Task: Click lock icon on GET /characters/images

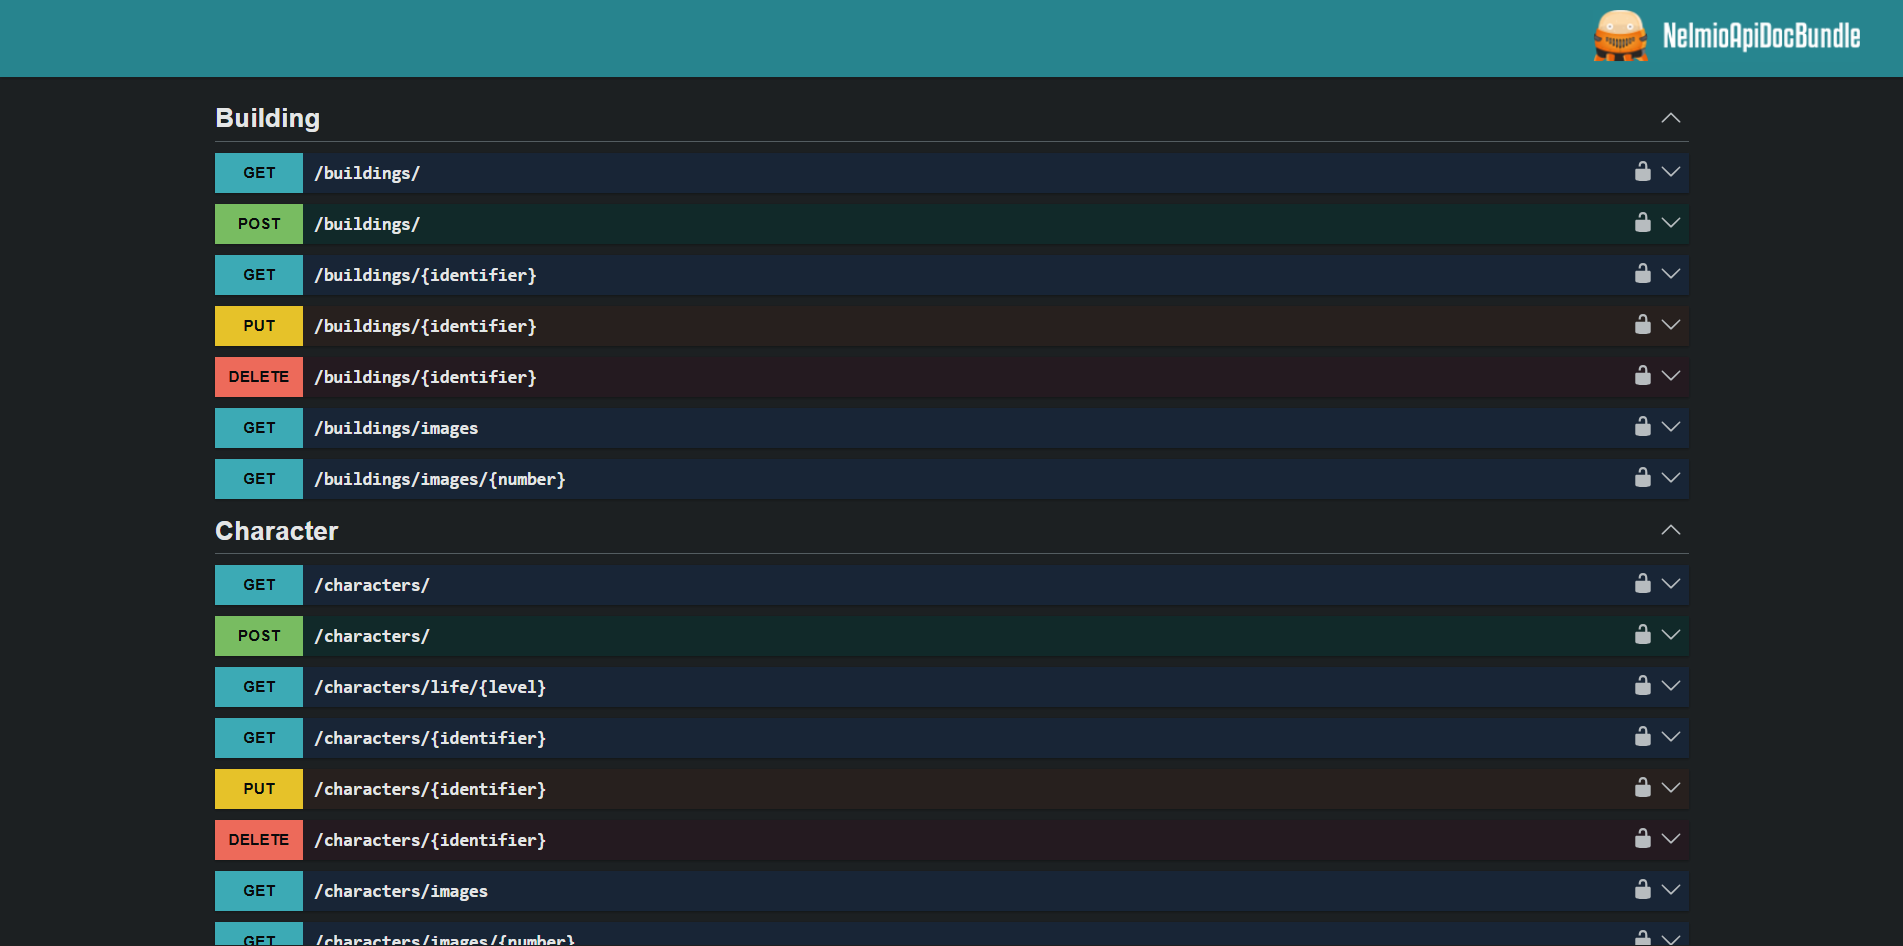Action: [x=1642, y=889]
